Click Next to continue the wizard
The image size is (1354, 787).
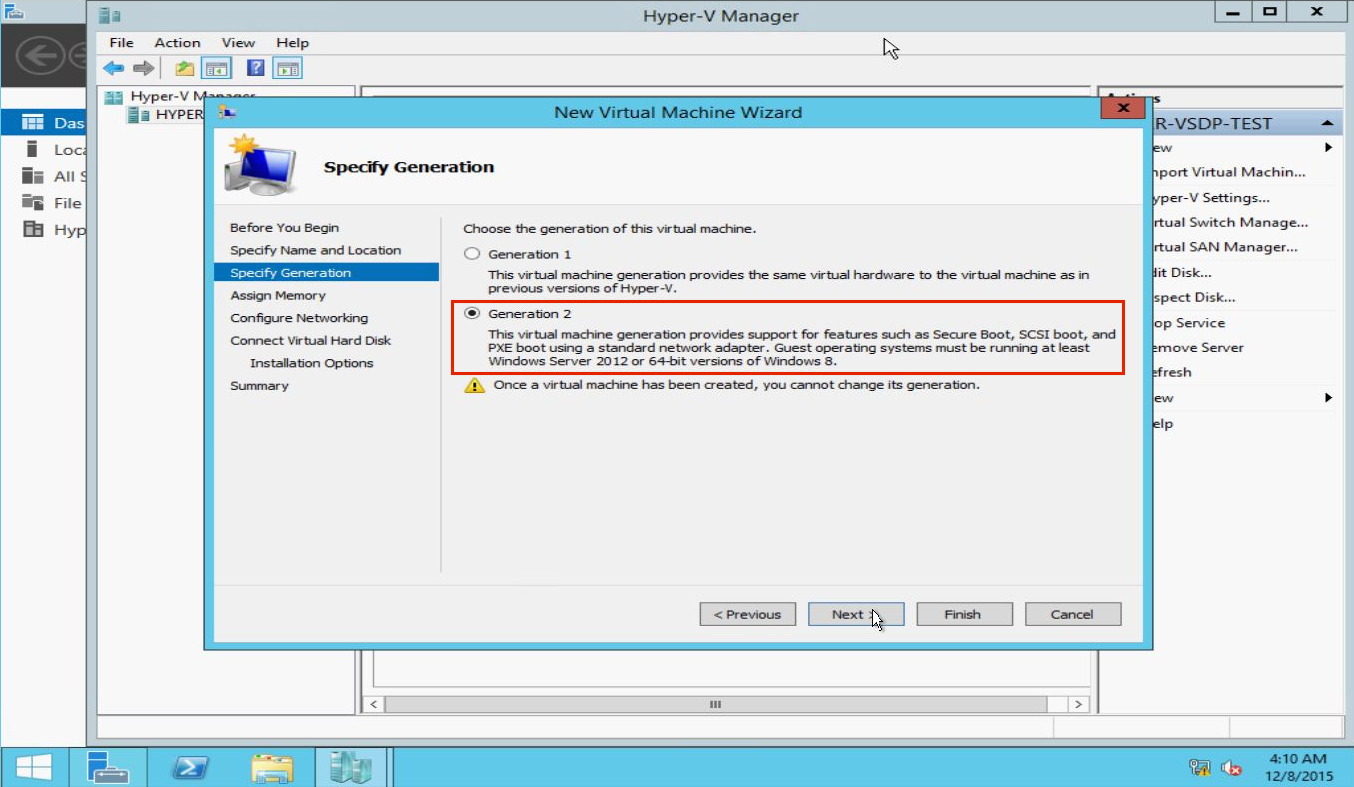[856, 614]
